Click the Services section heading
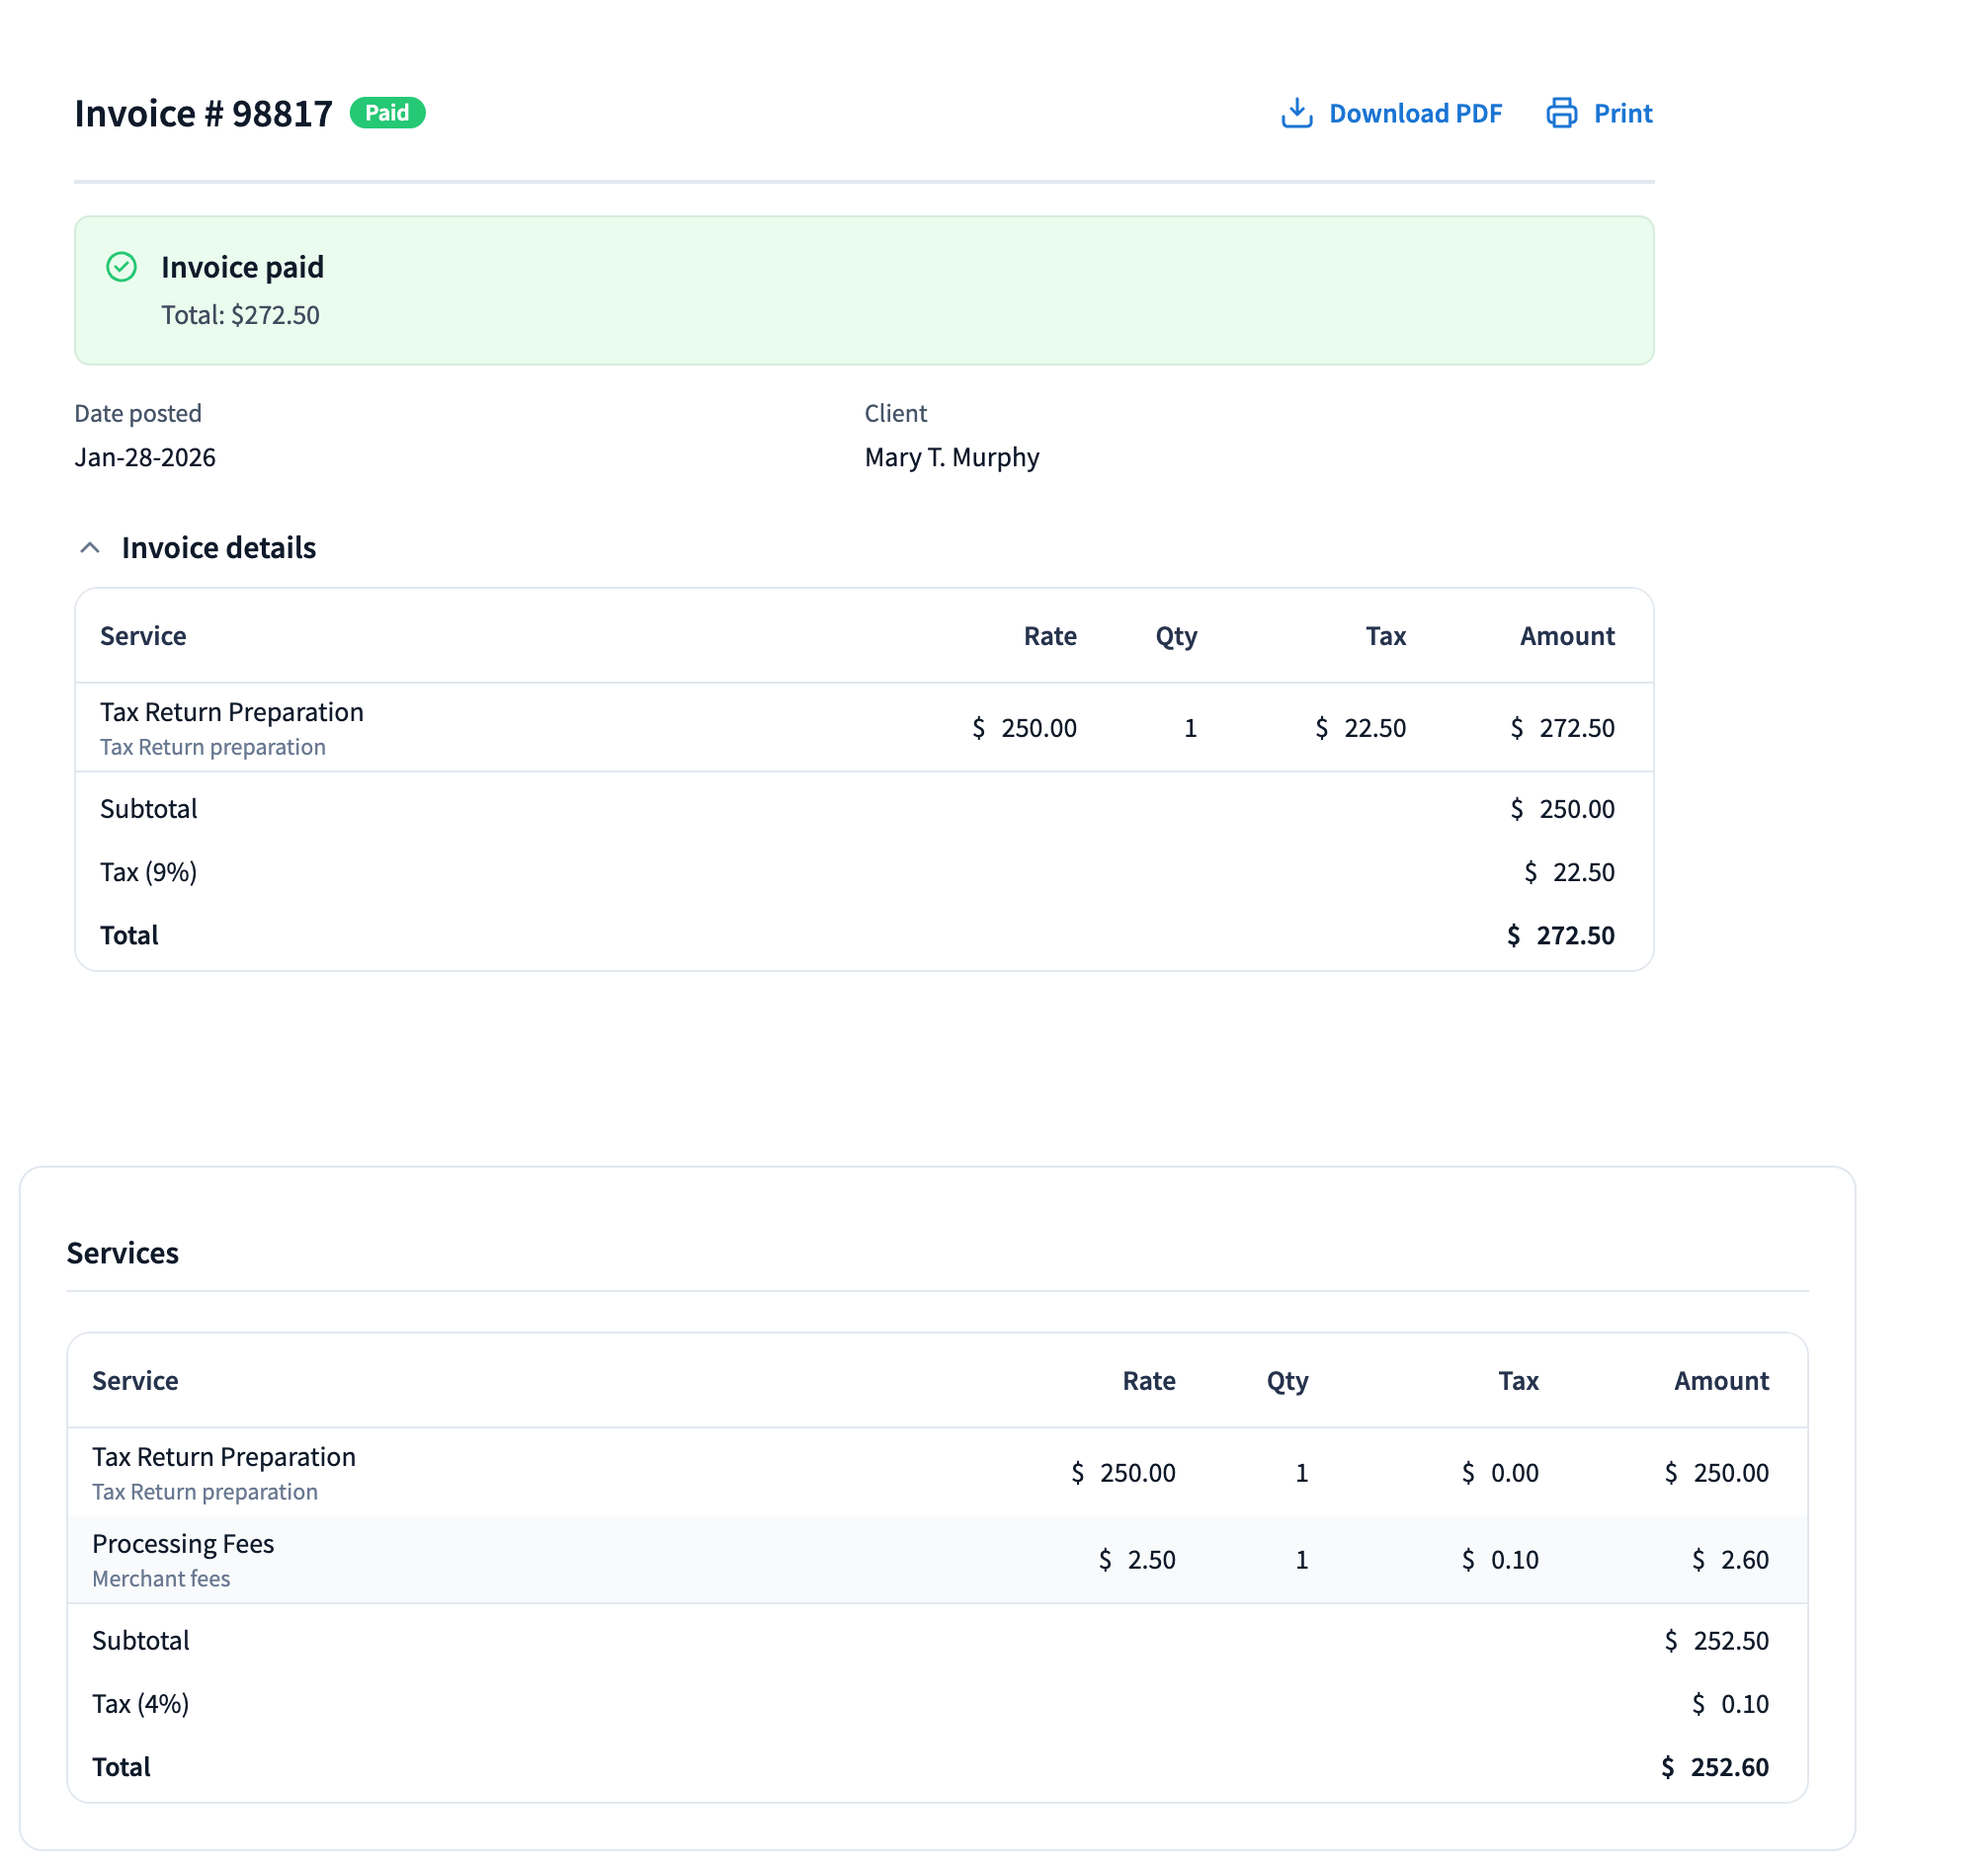1988x1867 pixels. point(122,1253)
